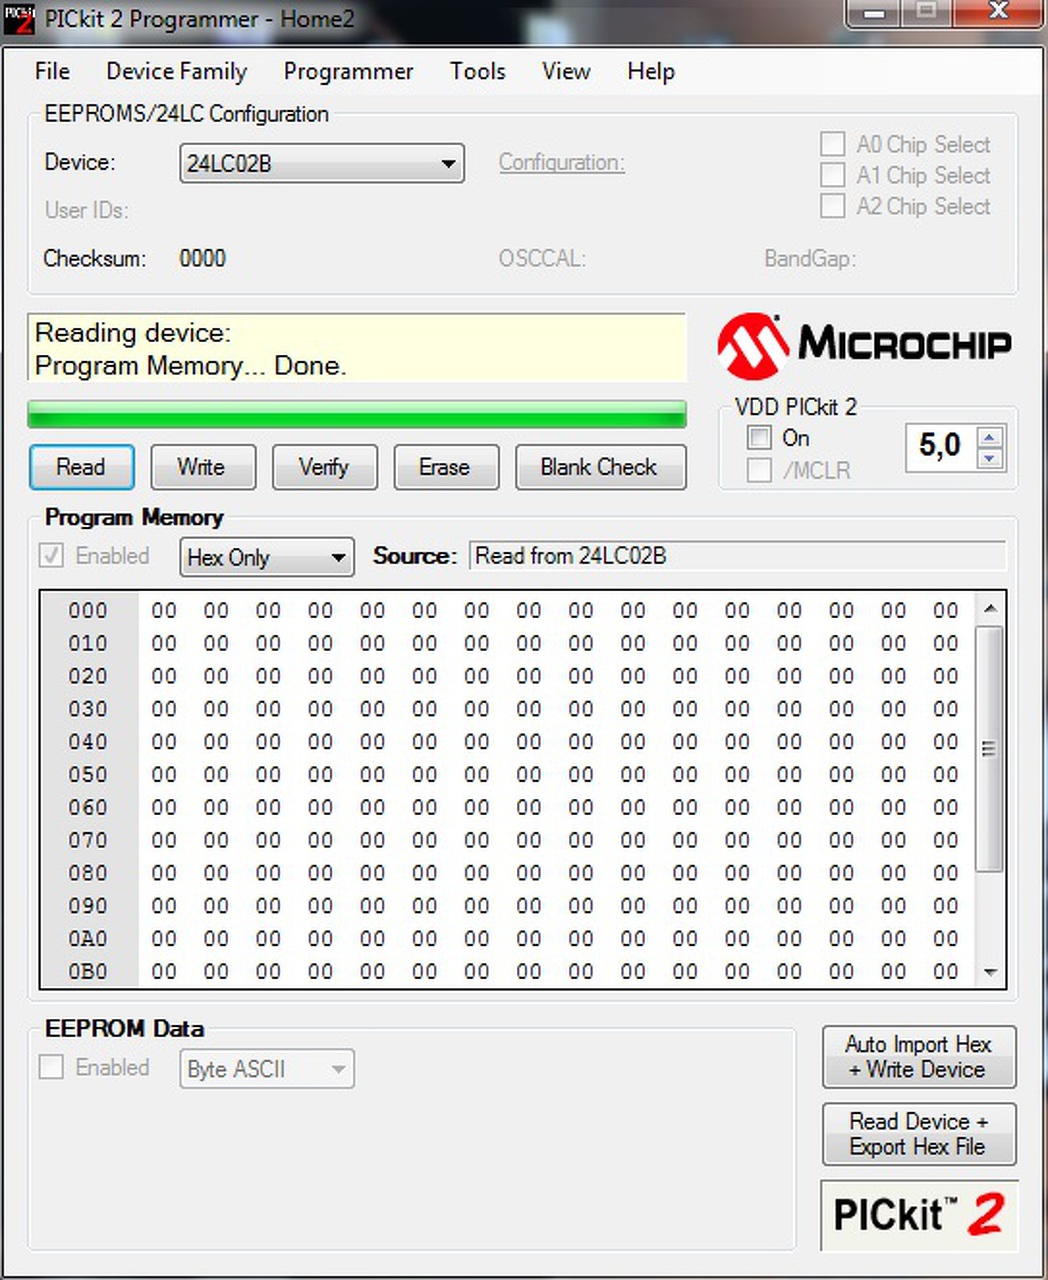Click the Erase button

pos(445,467)
